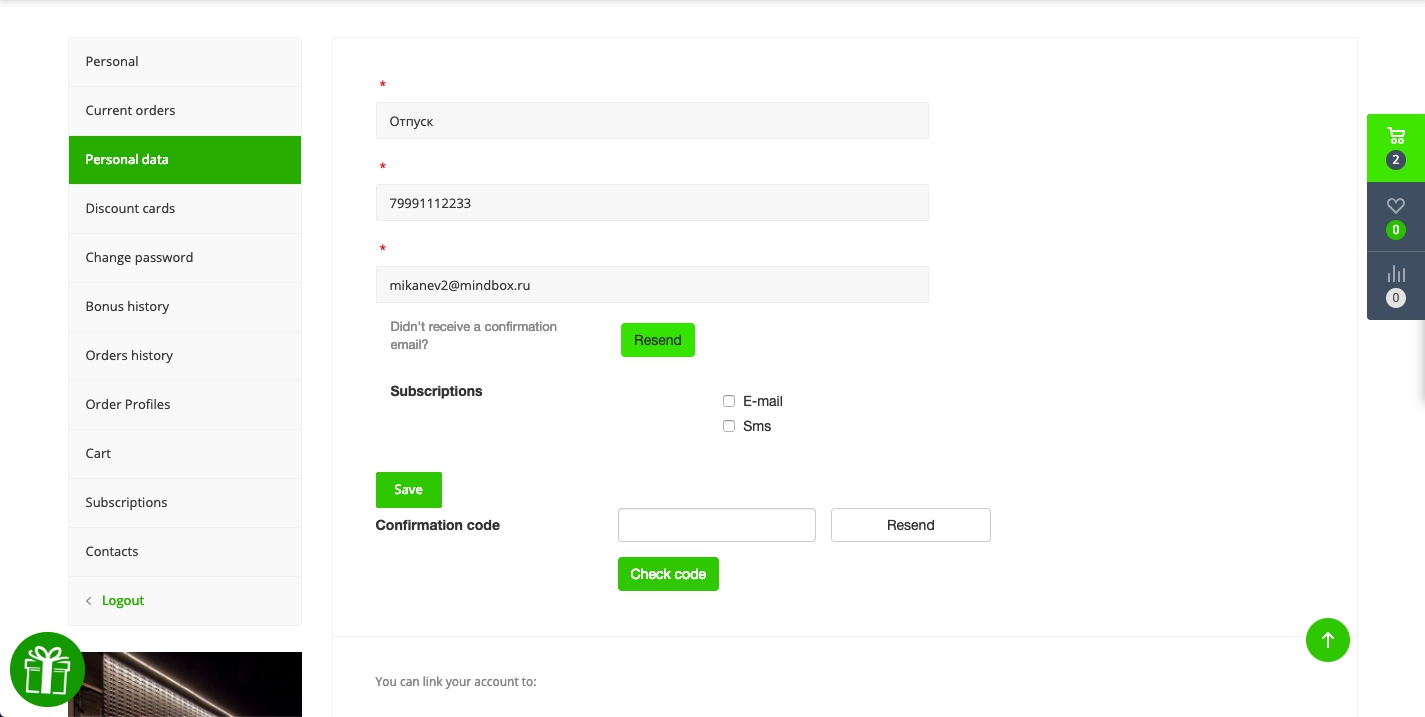1425x717 pixels.
Task: Go to Change password section
Action: (139, 258)
